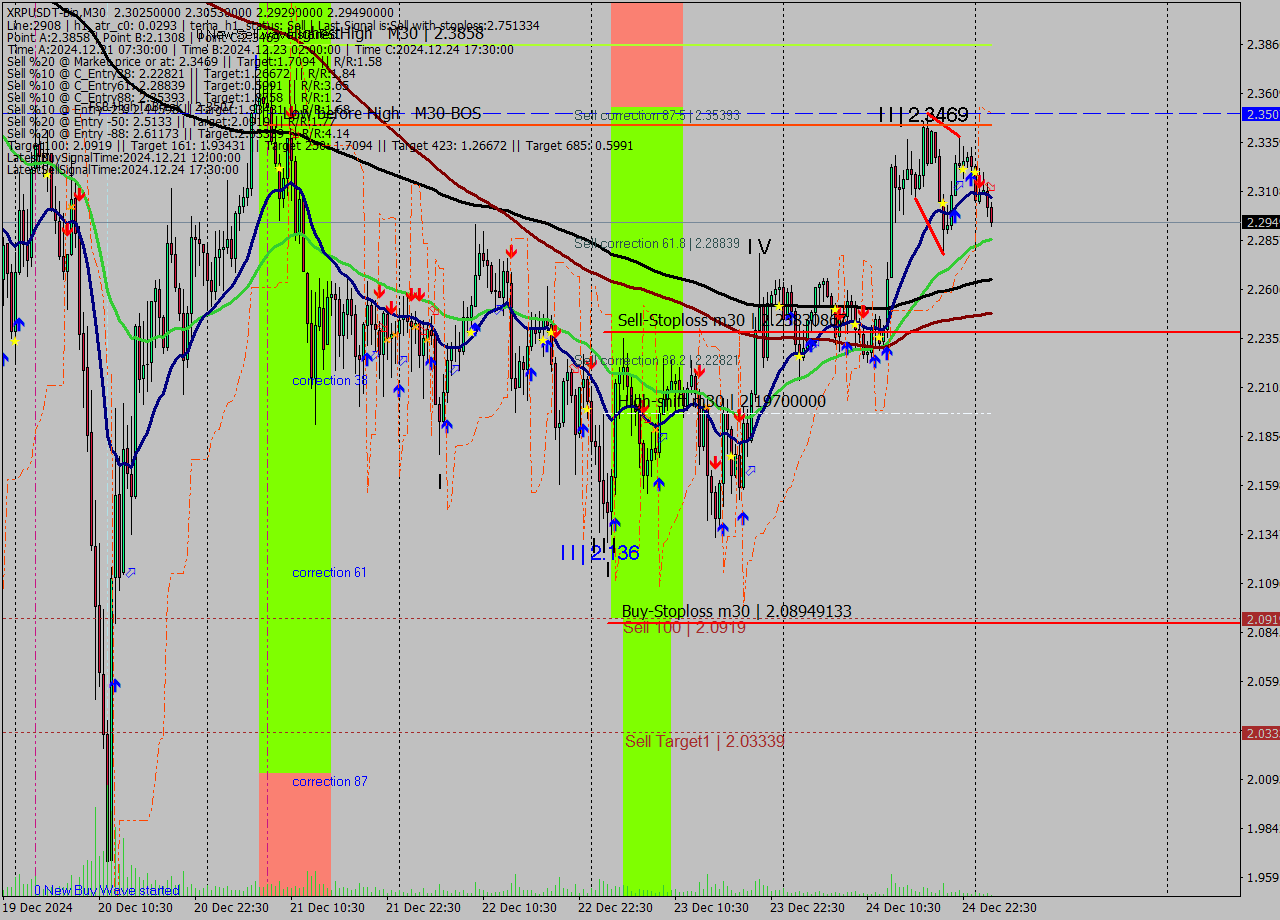
Task: Click the '20 Dec 10:30' time axis label
Action: point(136,908)
